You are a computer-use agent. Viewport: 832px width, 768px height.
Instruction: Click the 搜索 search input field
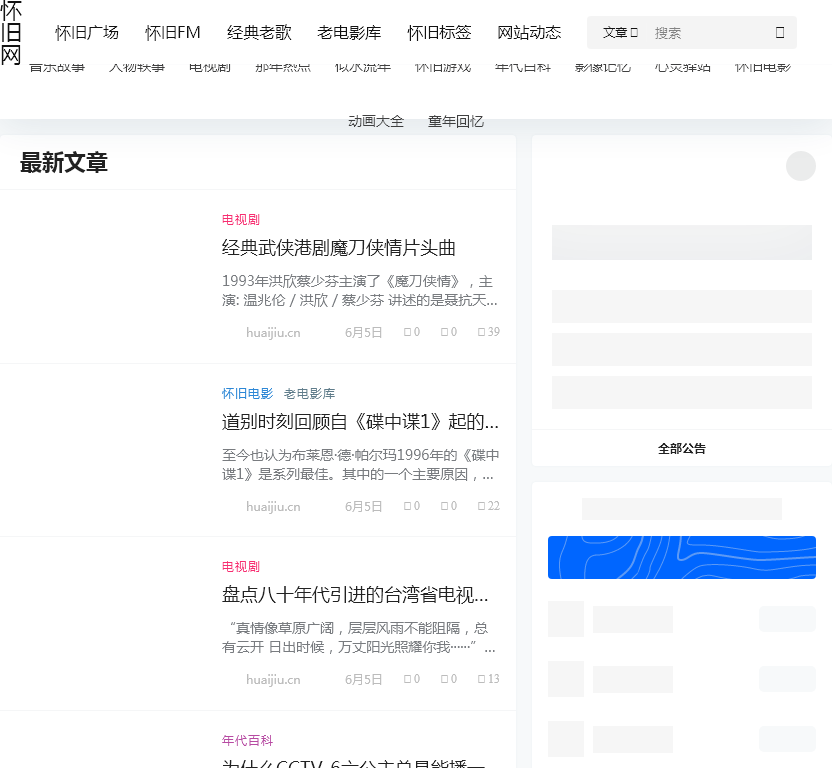click(x=710, y=32)
